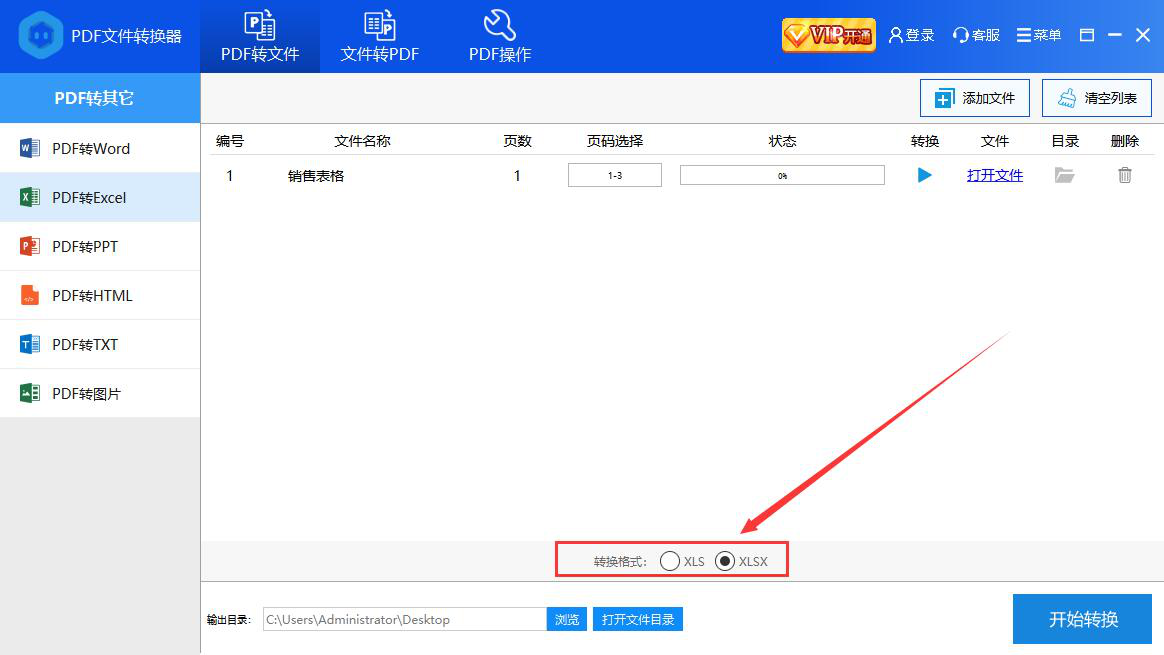
Task: Start conversion with the blue play icon
Action: point(924,175)
